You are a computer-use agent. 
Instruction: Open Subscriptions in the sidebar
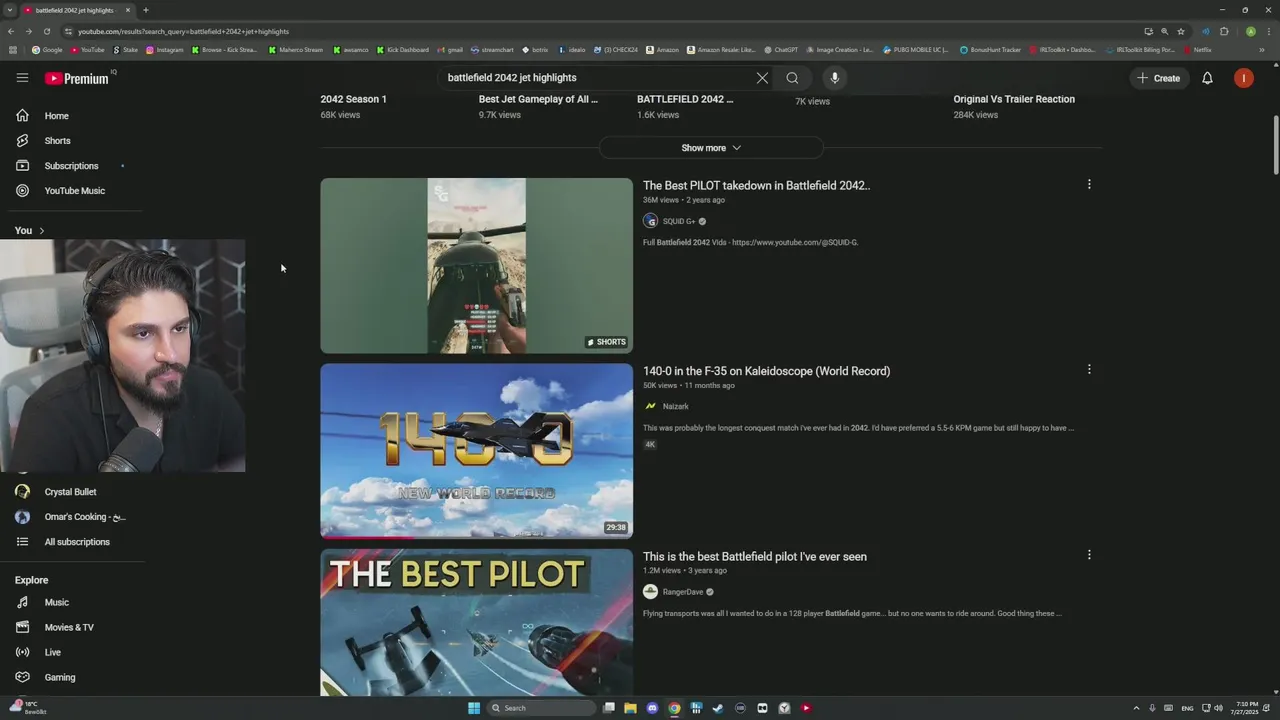[x=72, y=166]
